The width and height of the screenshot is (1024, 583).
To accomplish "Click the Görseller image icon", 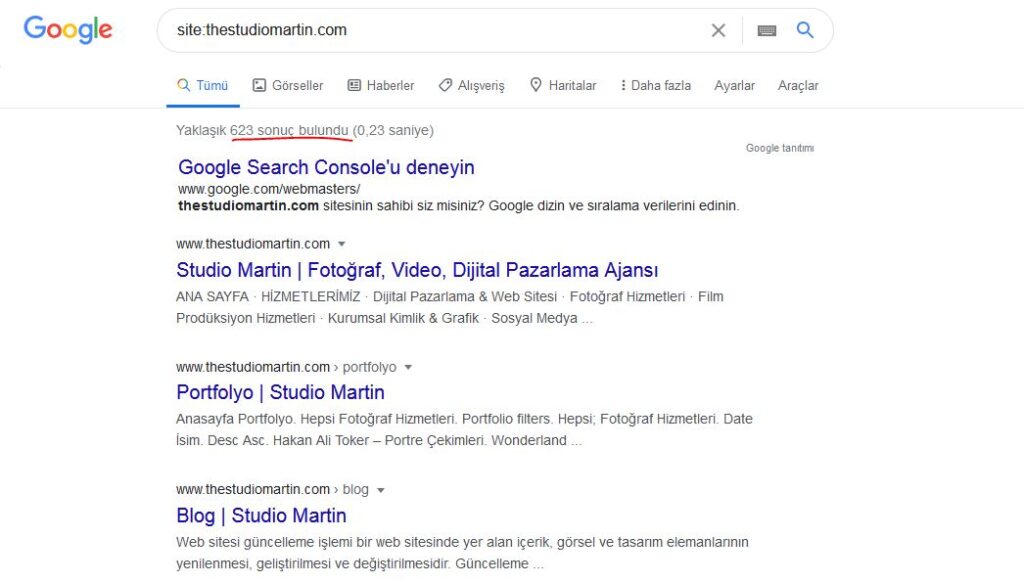I will 259,86.
